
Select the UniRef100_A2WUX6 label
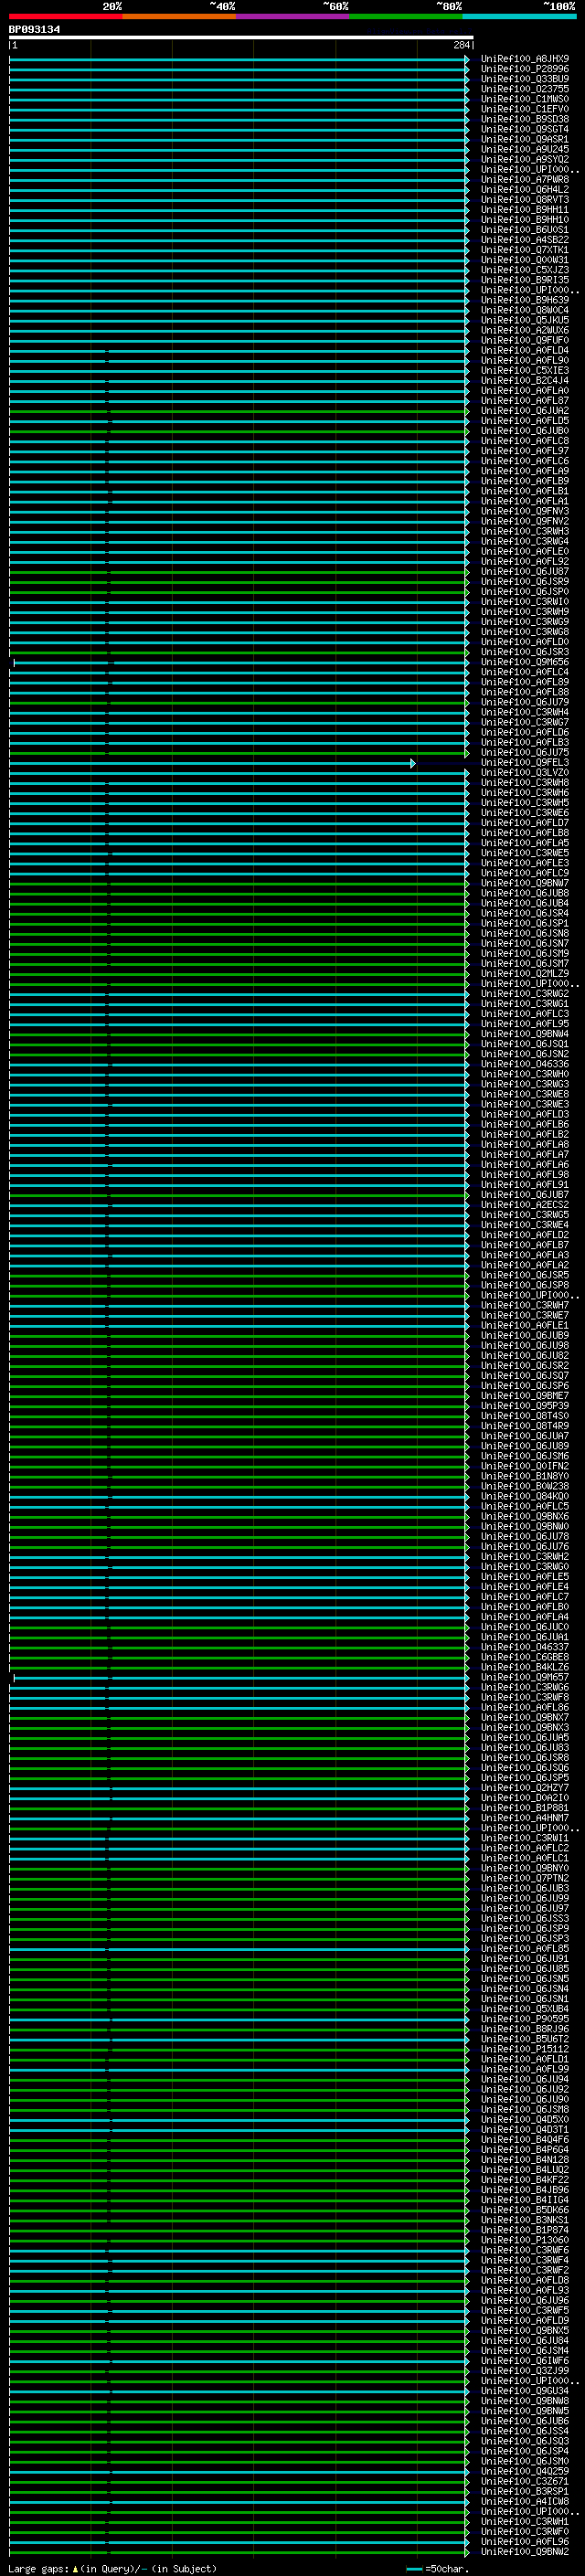(x=525, y=330)
